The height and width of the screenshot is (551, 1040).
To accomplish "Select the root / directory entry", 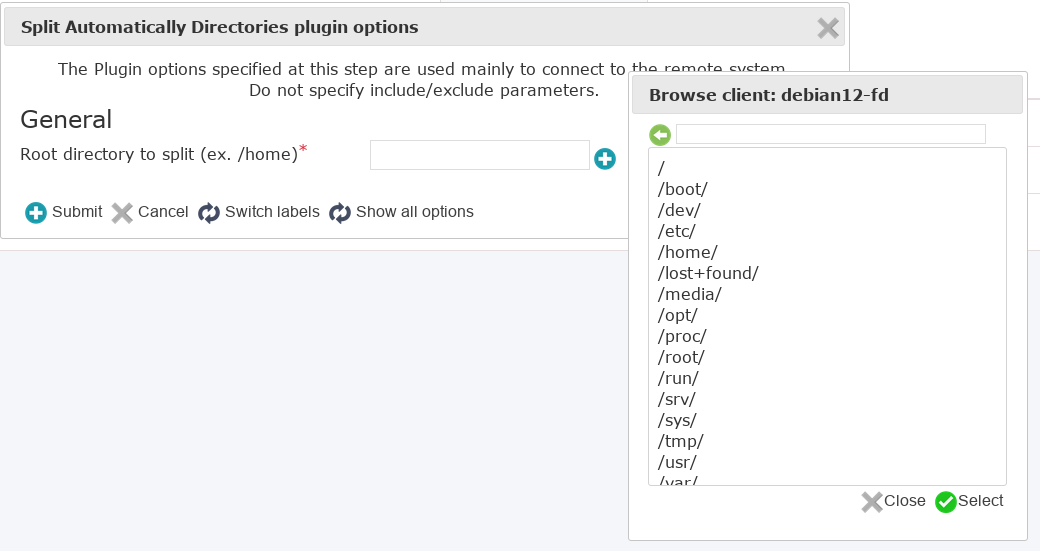I will click(x=662, y=168).
